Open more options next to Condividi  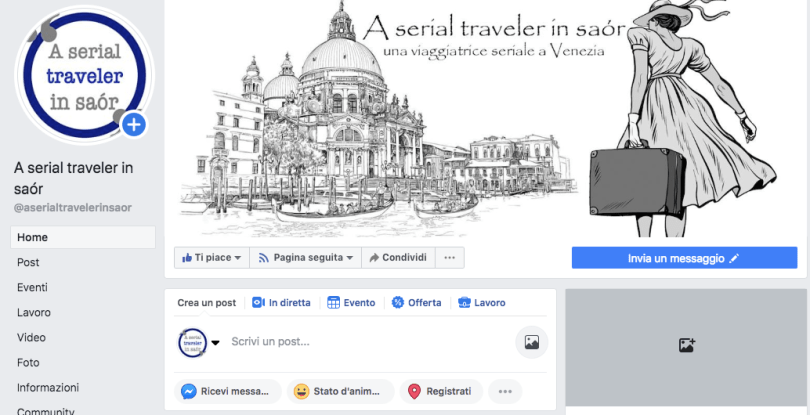tap(450, 258)
